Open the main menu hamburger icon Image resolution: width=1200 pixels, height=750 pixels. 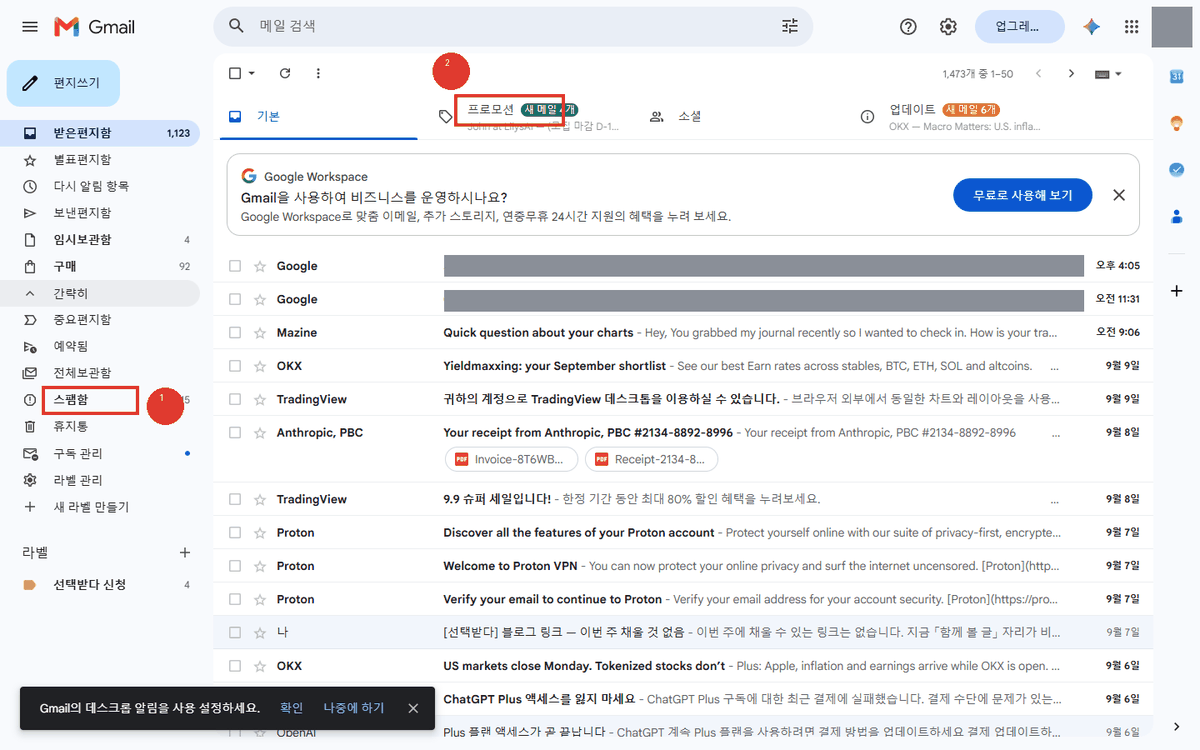point(30,27)
